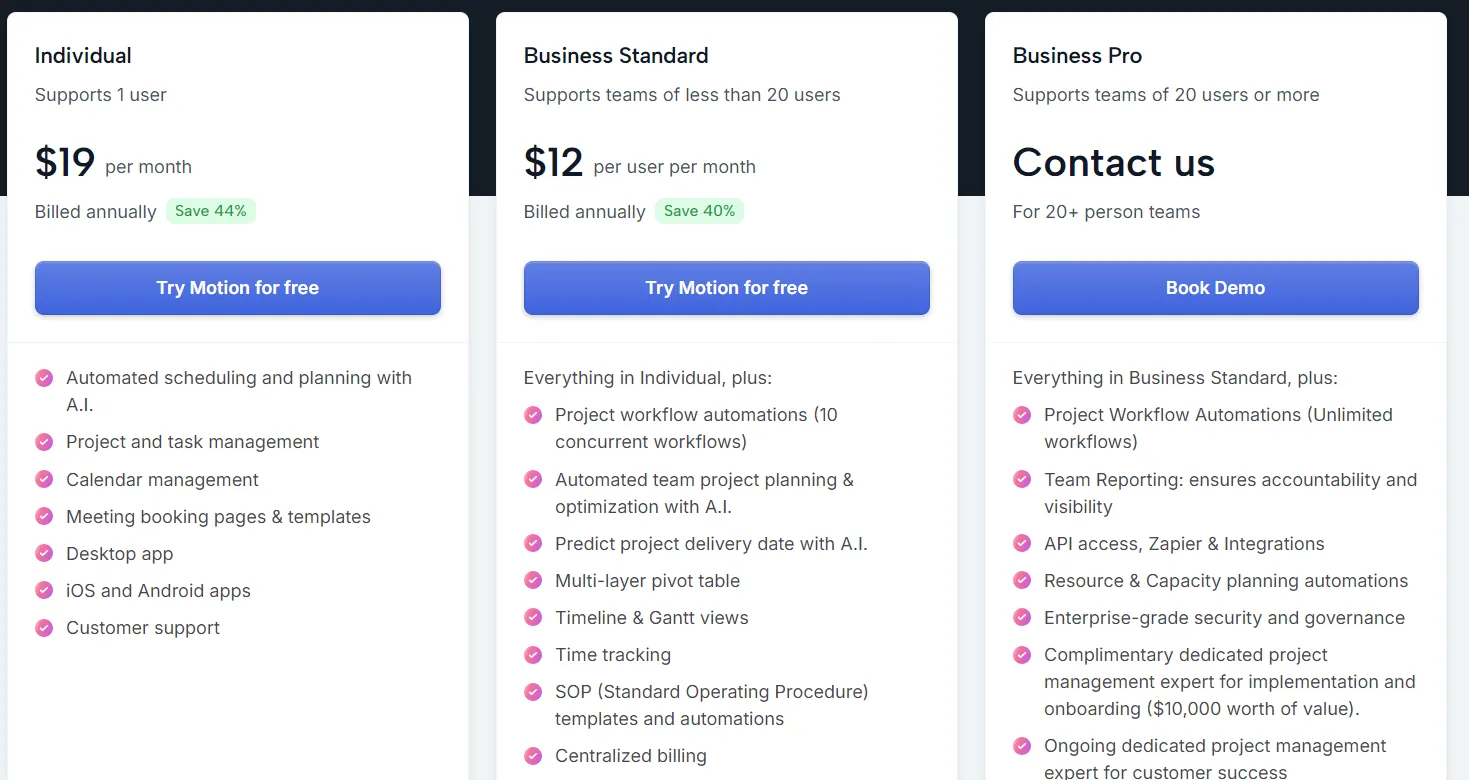Click checkmark beside API access, Zapier & Integrations
Screen dimensions: 1469x780
(x=1022, y=544)
